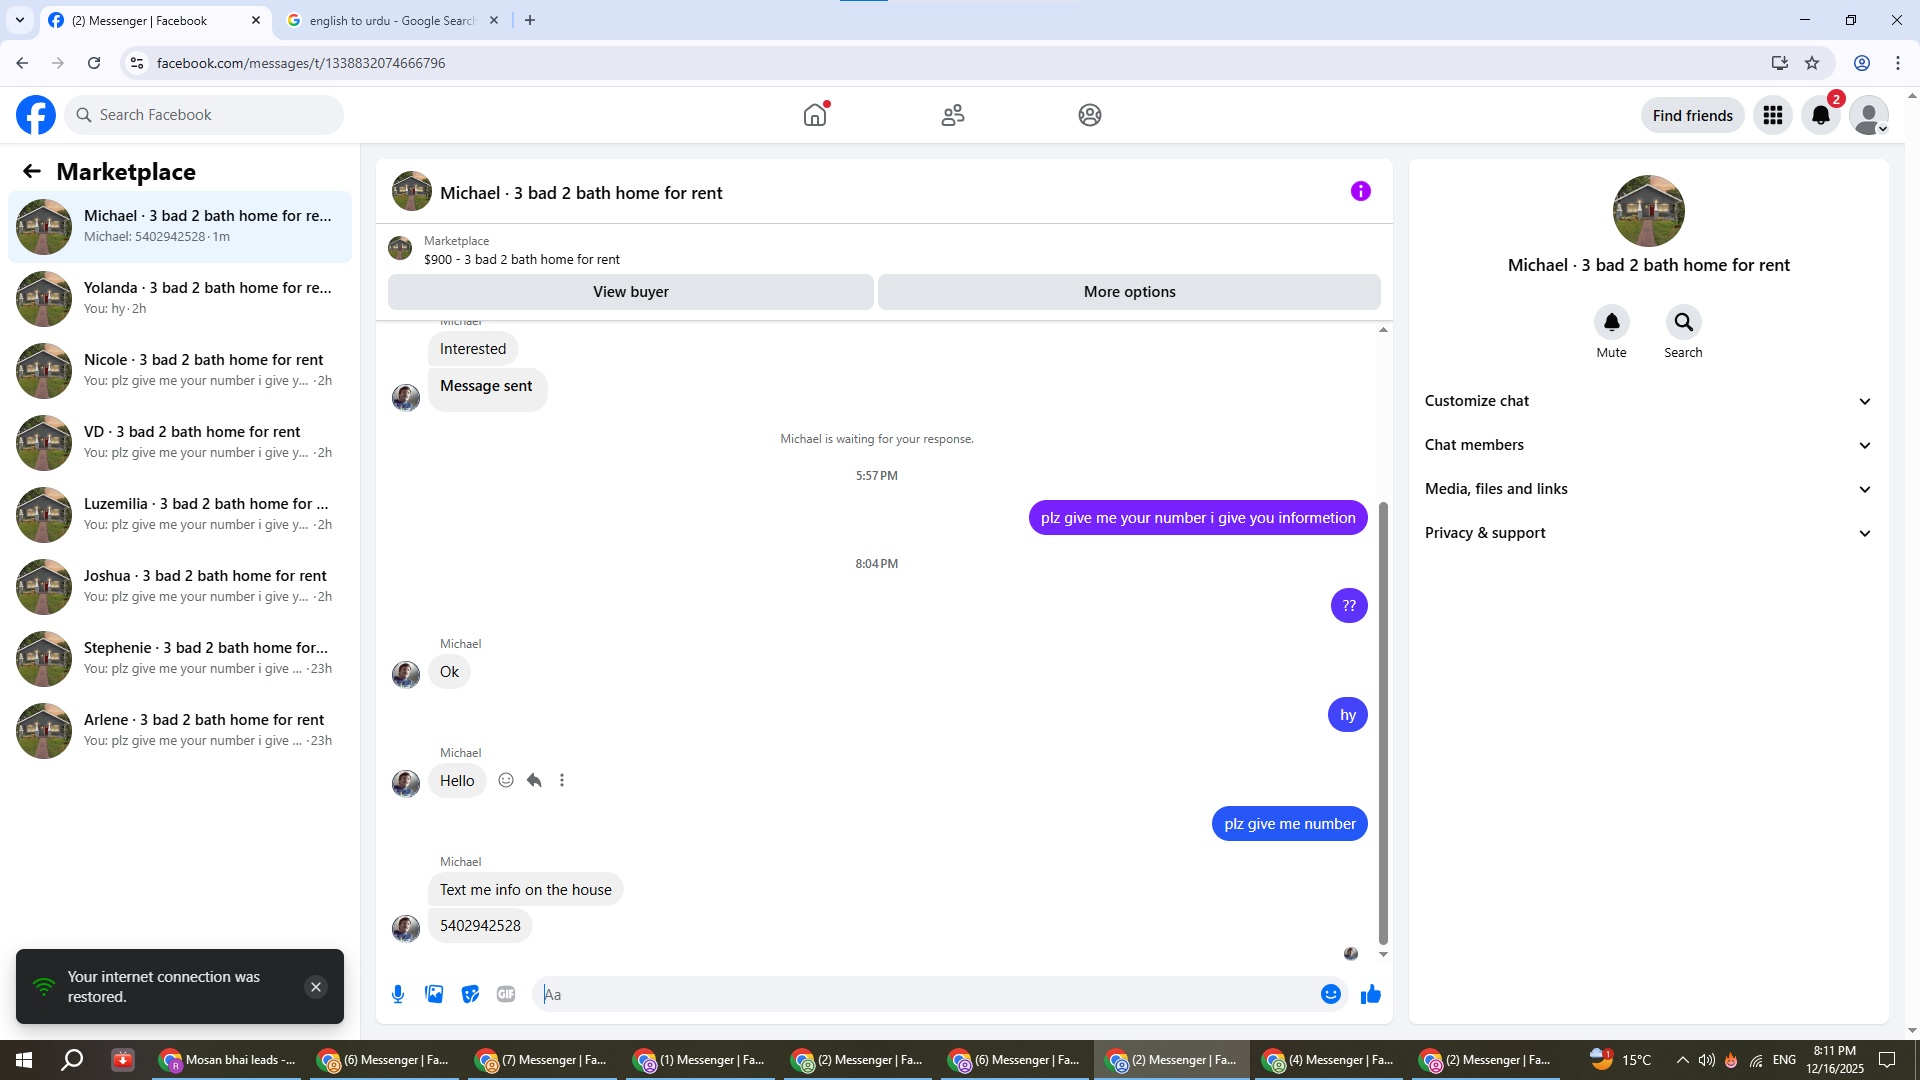
Task: Switch to the Messenger | Facebook browser tab
Action: point(155,21)
